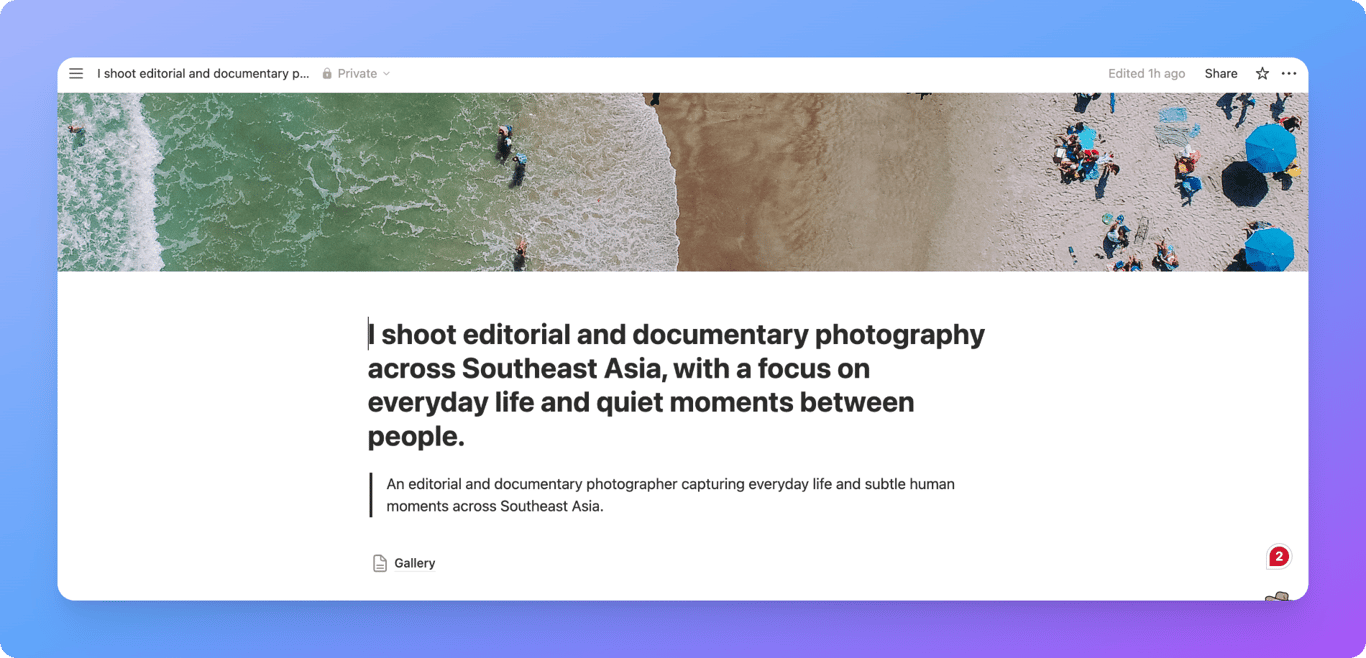
Task: Click the Share button
Action: 1220,73
